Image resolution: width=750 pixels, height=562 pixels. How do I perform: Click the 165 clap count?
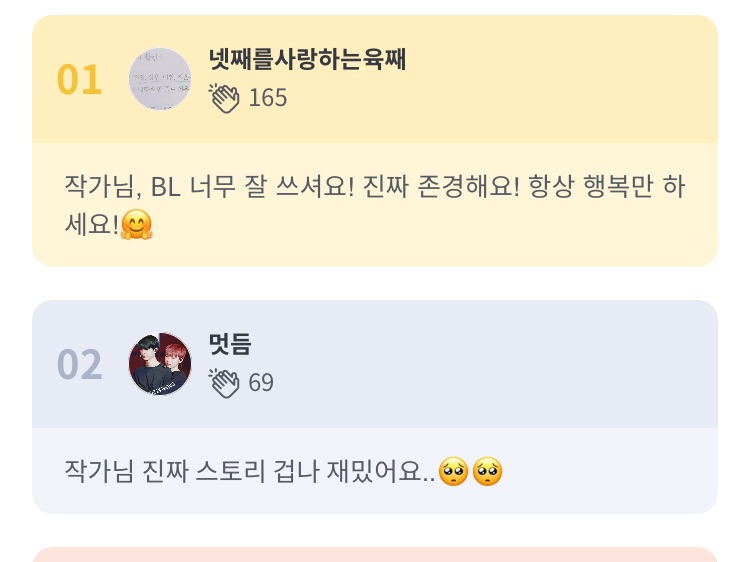(x=267, y=98)
